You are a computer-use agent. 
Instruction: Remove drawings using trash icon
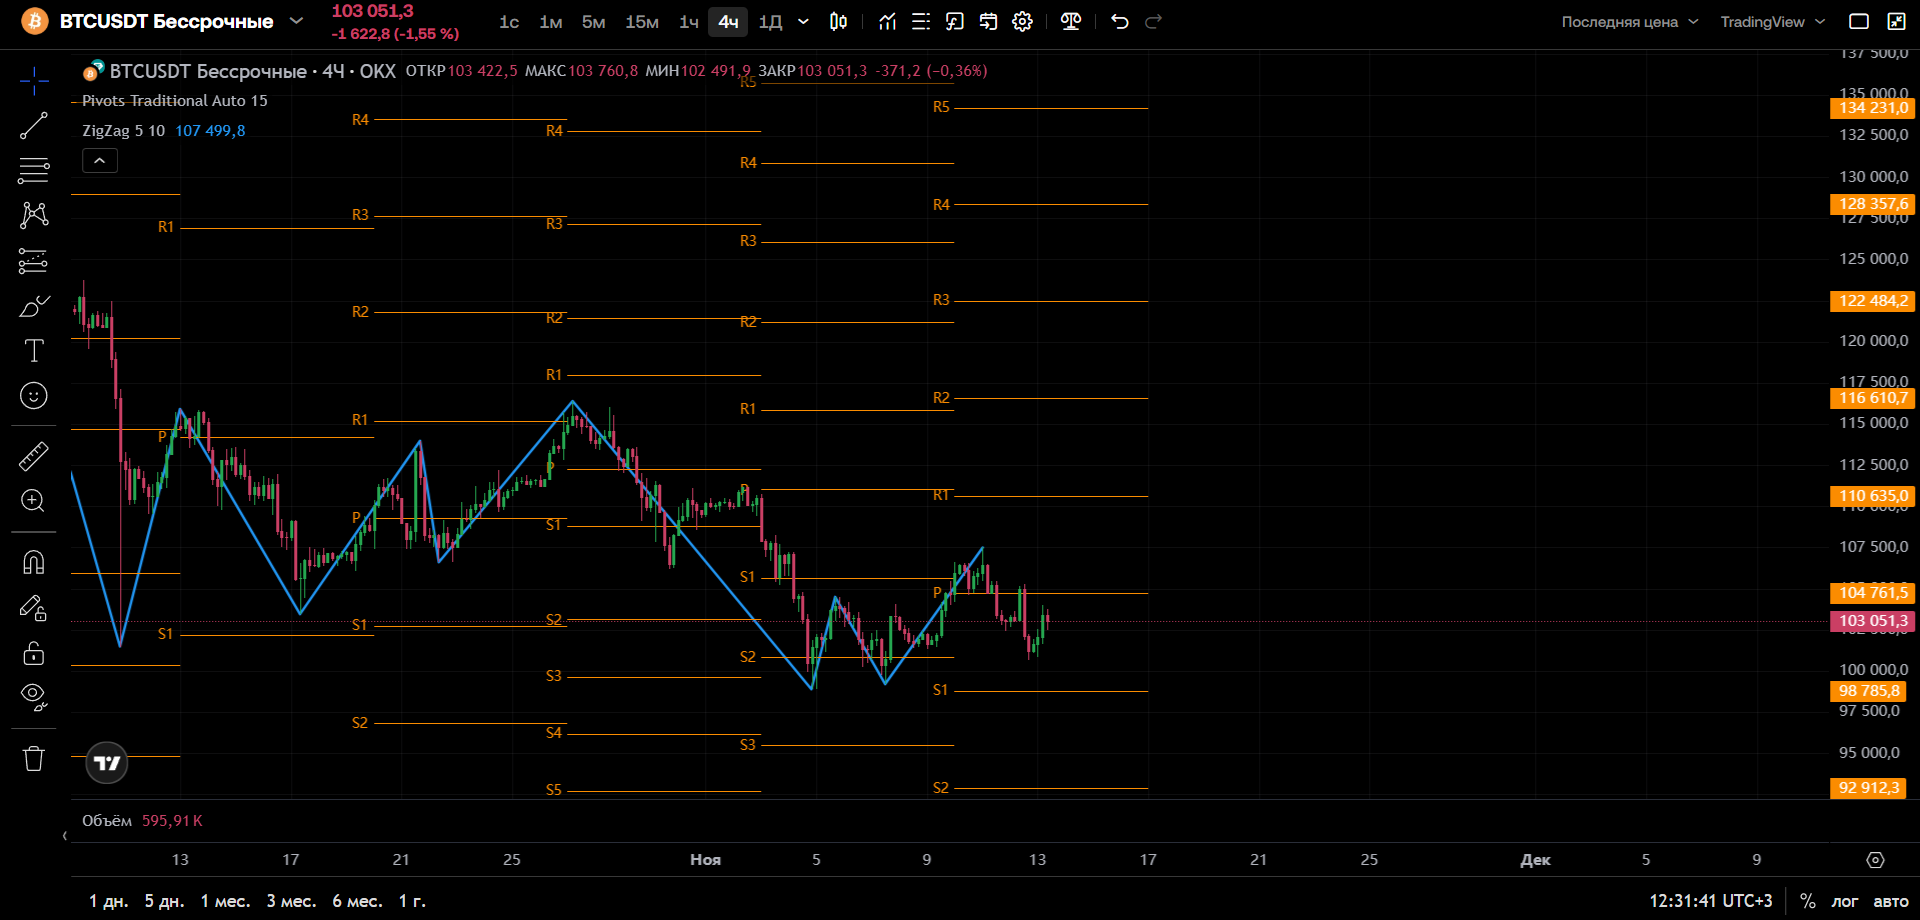[x=33, y=758]
